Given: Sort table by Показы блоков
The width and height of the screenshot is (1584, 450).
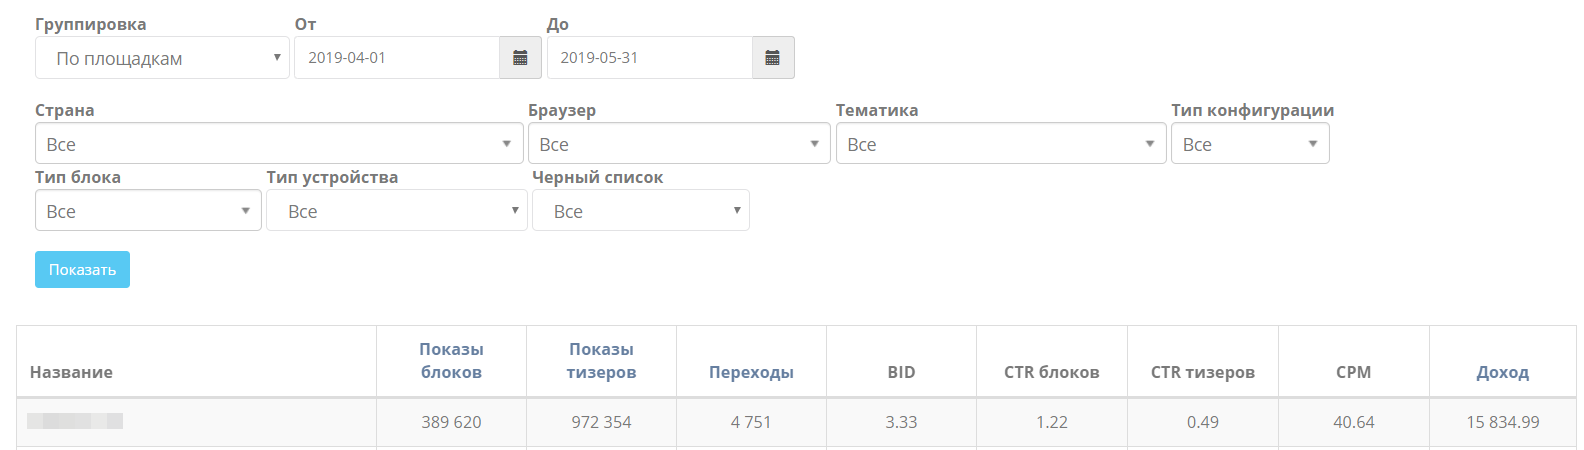Looking at the screenshot, I should (x=451, y=361).
